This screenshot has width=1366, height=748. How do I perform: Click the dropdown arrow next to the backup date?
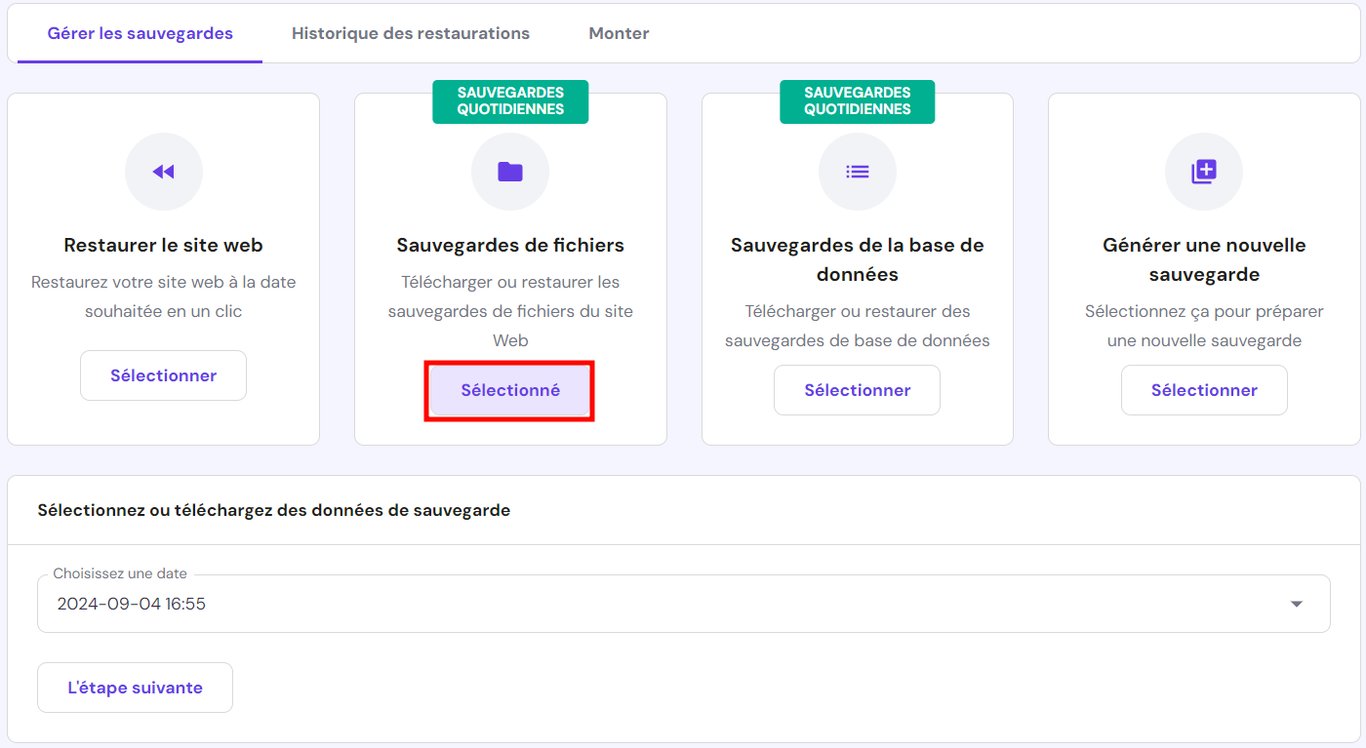[1297, 603]
